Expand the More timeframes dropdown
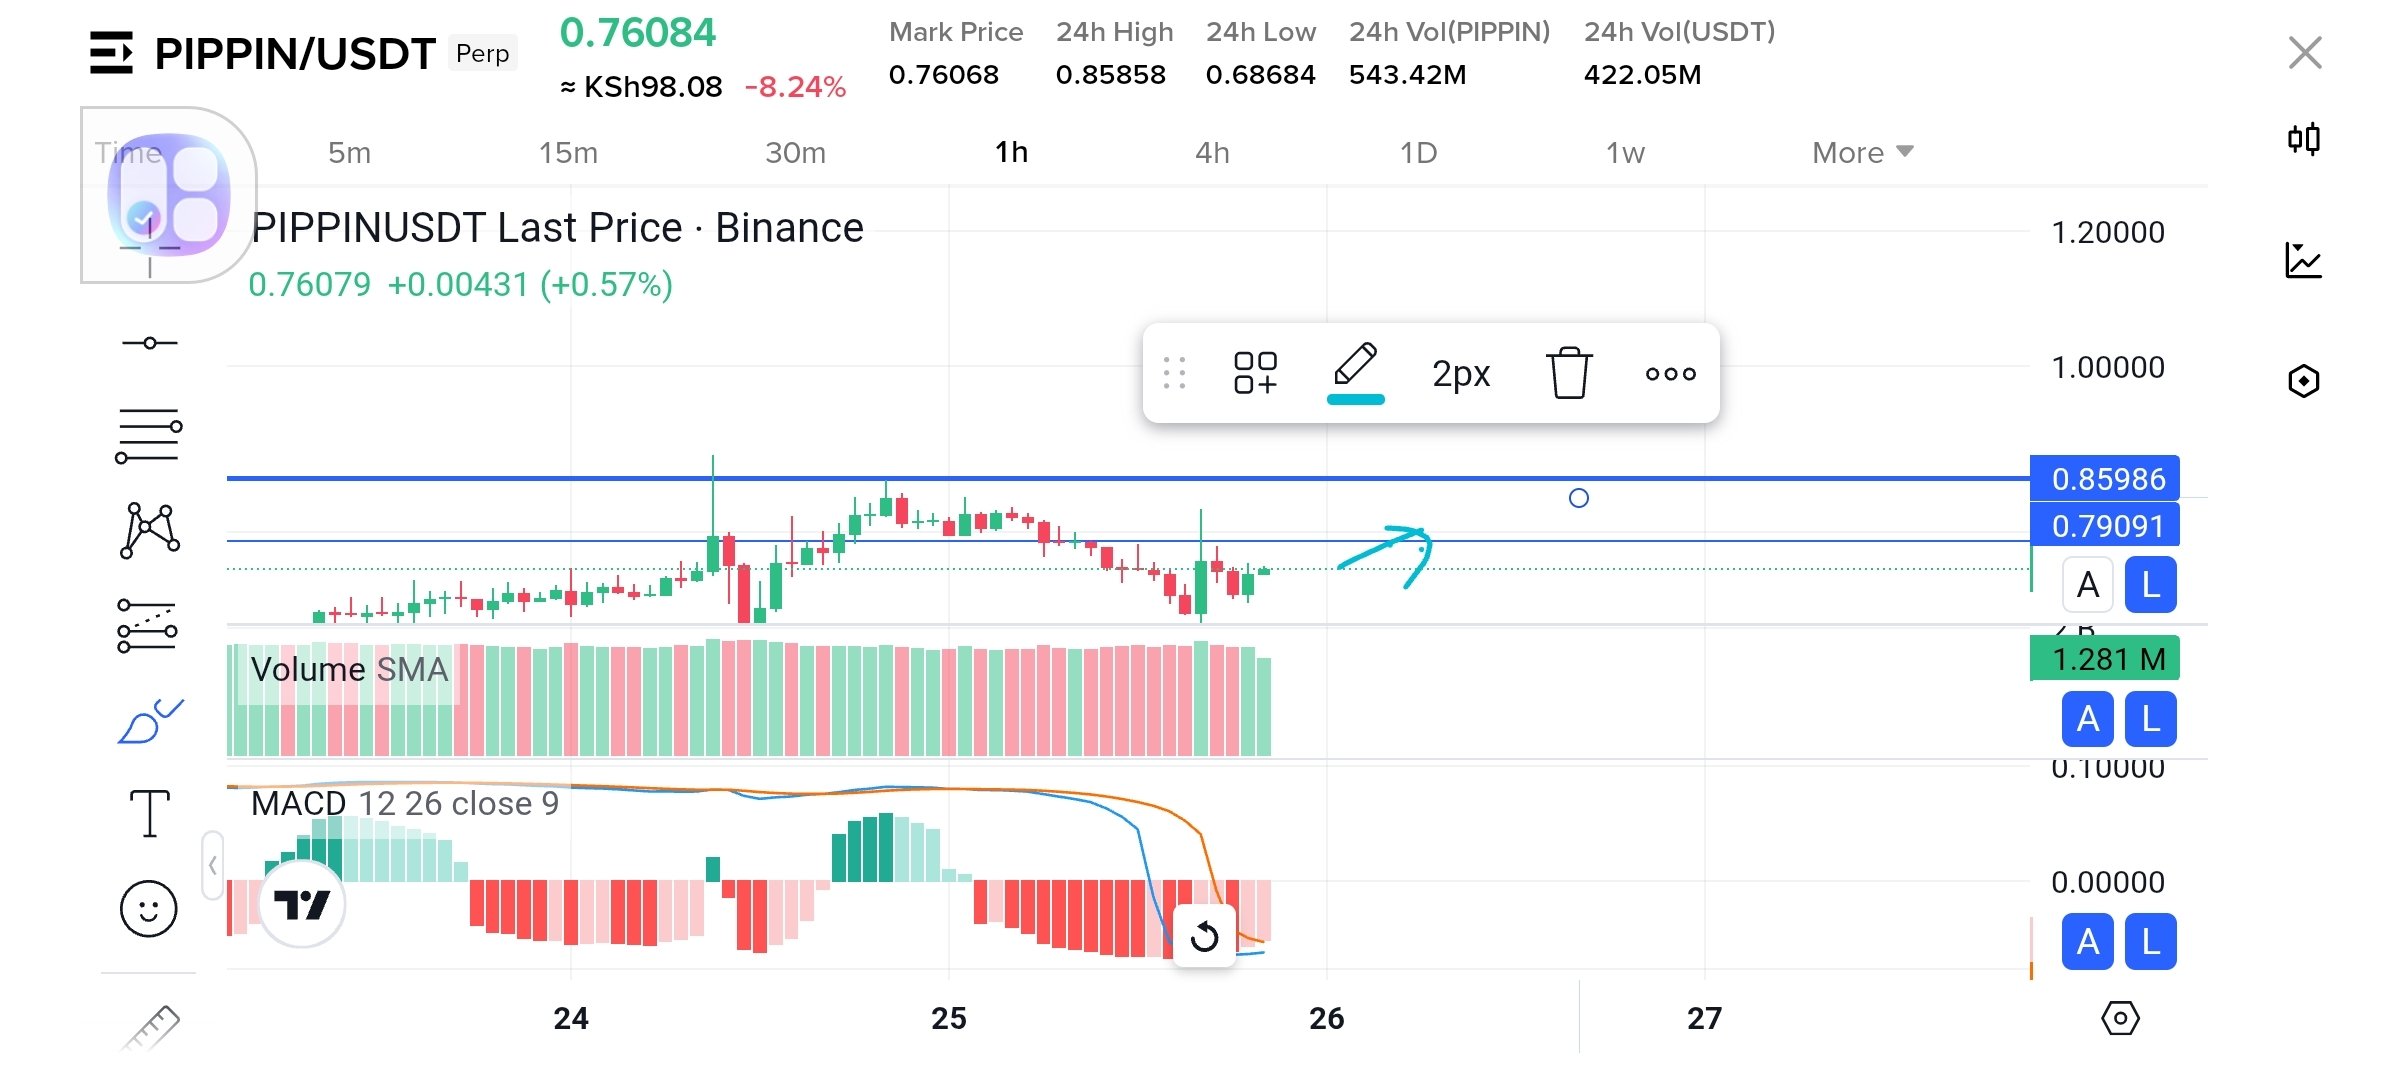Screen dimensions: 2400x1080 (x=1863, y=153)
